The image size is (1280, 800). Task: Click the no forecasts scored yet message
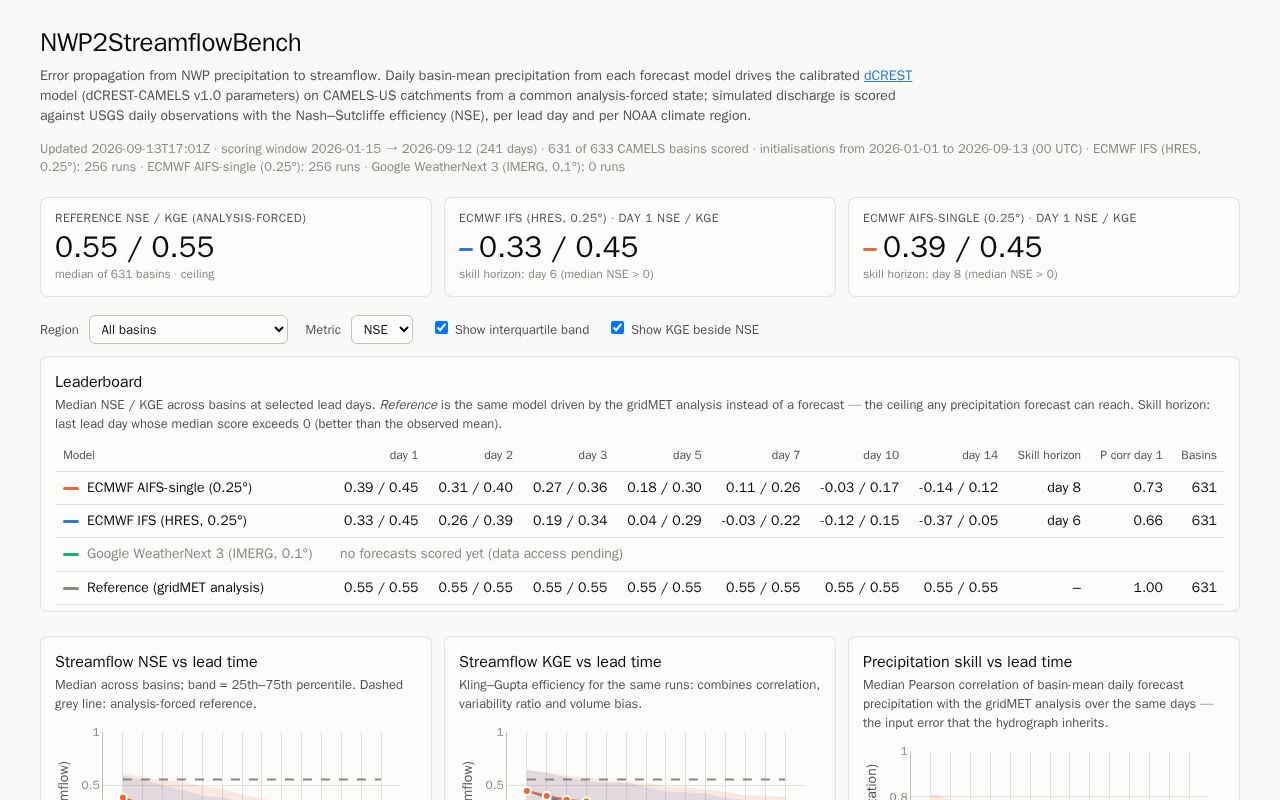[481, 554]
